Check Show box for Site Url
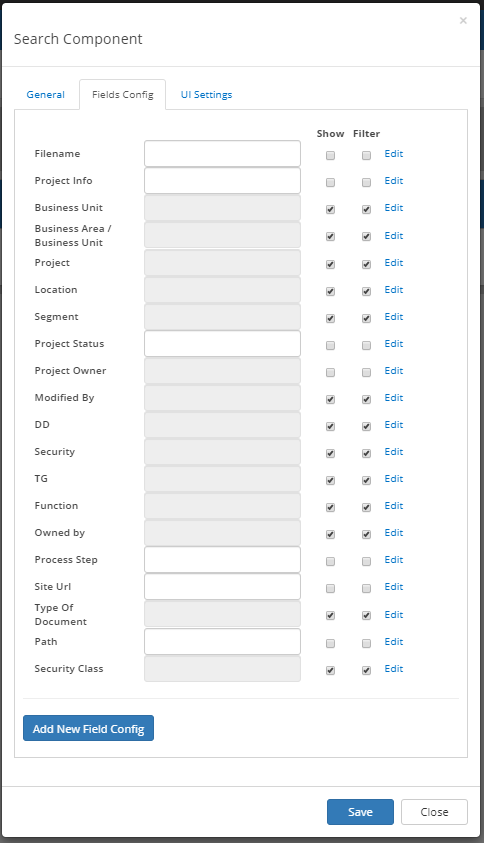This screenshot has width=484, height=843. [331, 588]
